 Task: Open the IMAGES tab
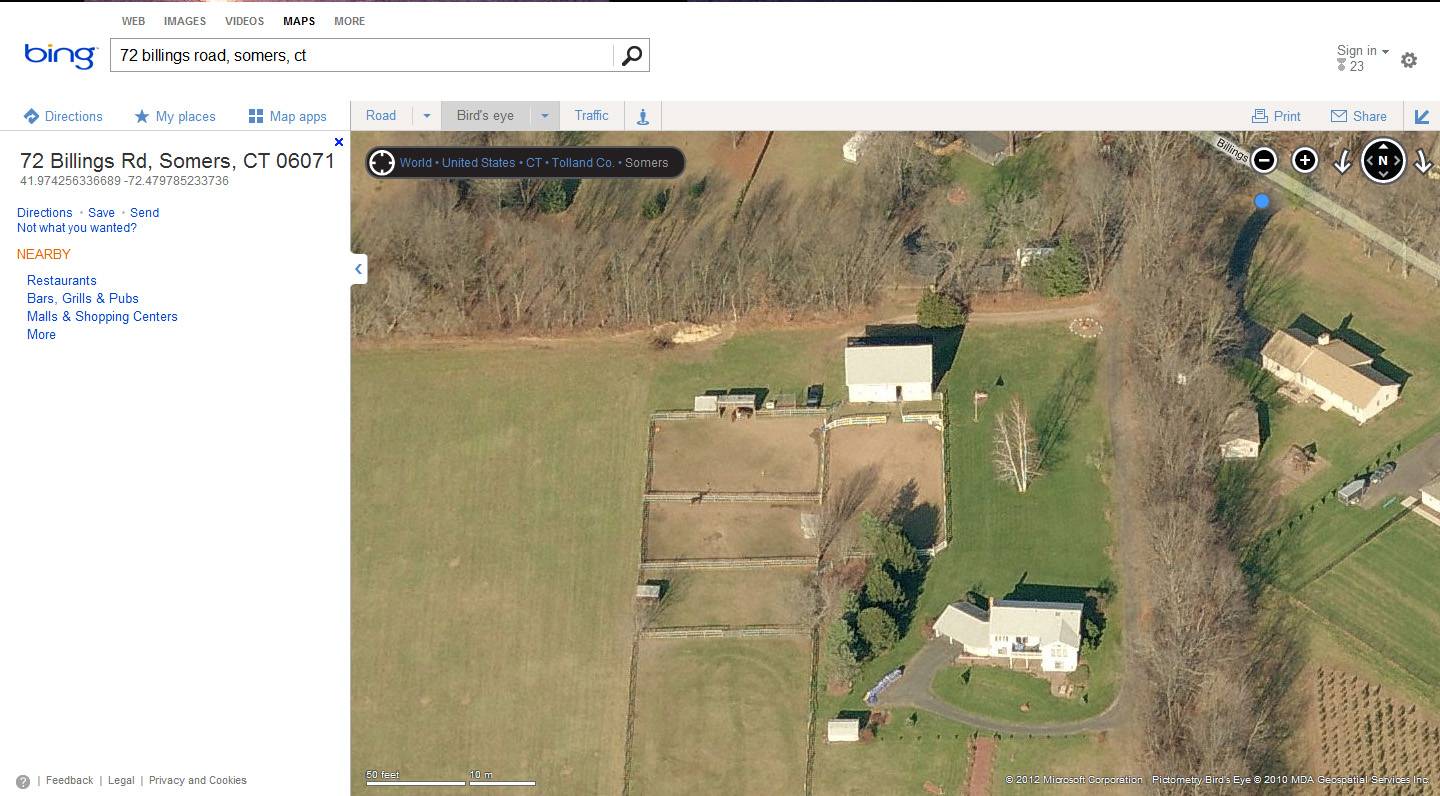tap(185, 21)
